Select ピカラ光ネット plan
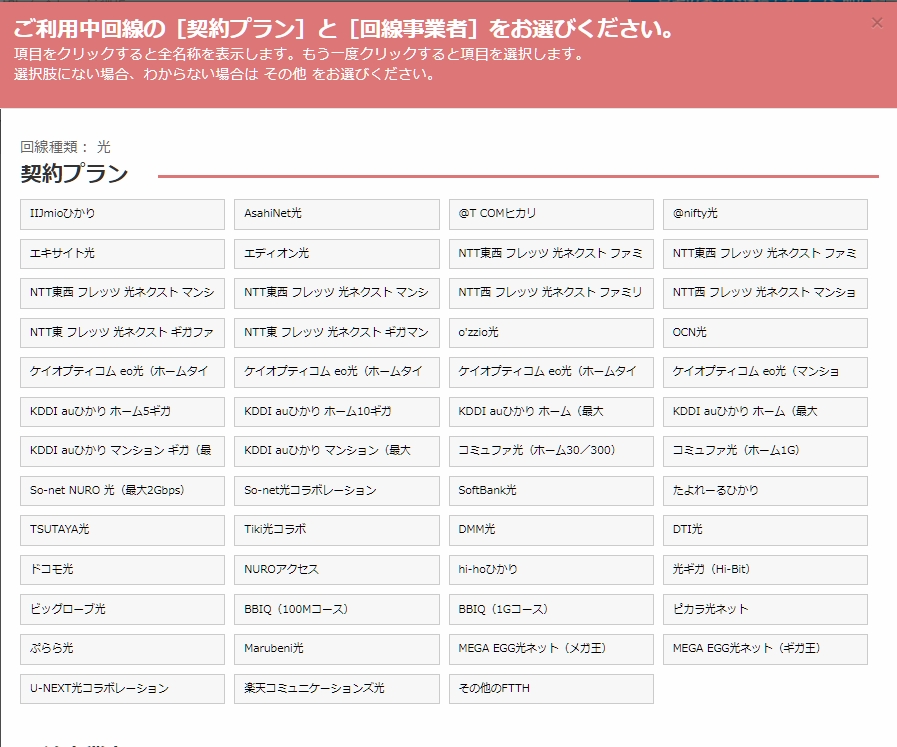 tap(765, 609)
